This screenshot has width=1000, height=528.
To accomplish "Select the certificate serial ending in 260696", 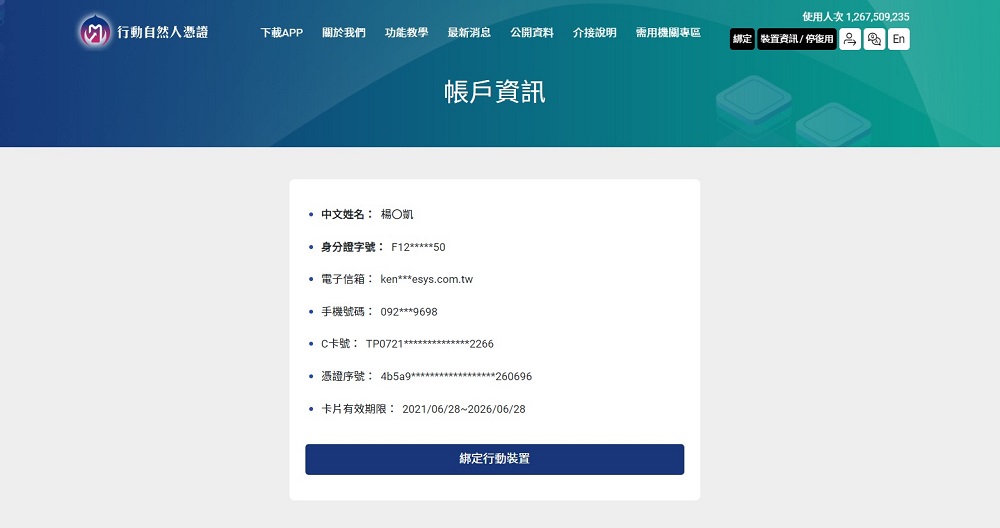I will click(456, 376).
